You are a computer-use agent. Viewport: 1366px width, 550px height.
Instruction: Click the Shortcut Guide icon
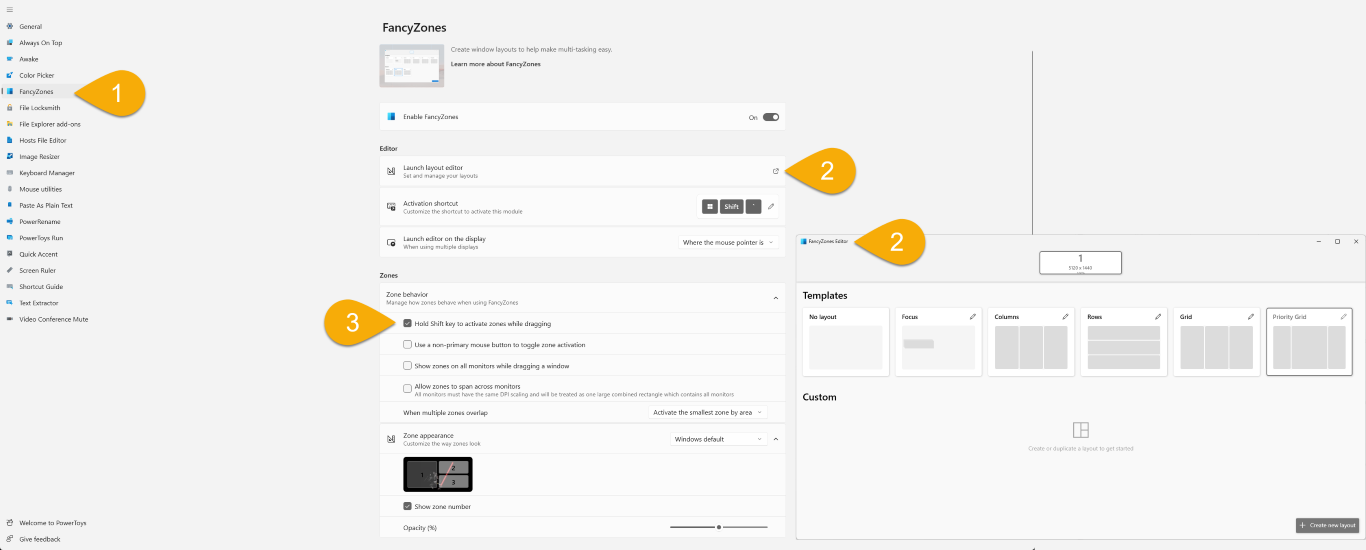[x=9, y=286]
